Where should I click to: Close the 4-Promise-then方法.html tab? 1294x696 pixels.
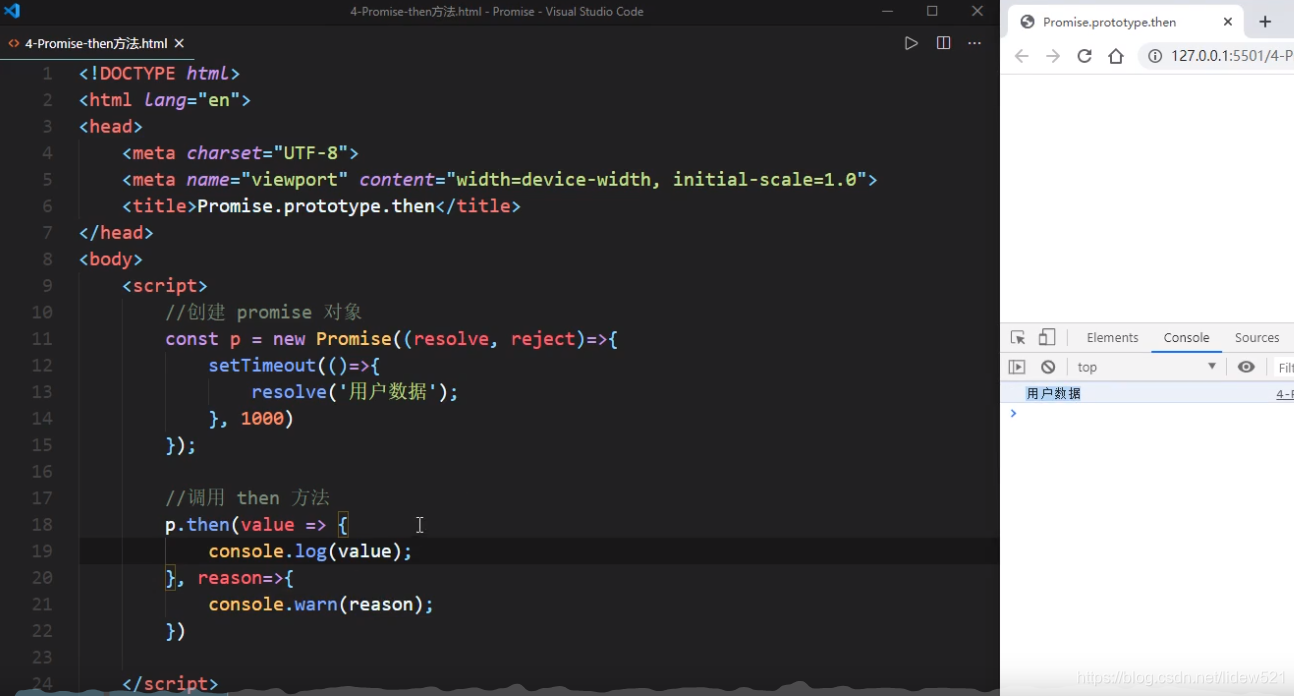click(179, 43)
